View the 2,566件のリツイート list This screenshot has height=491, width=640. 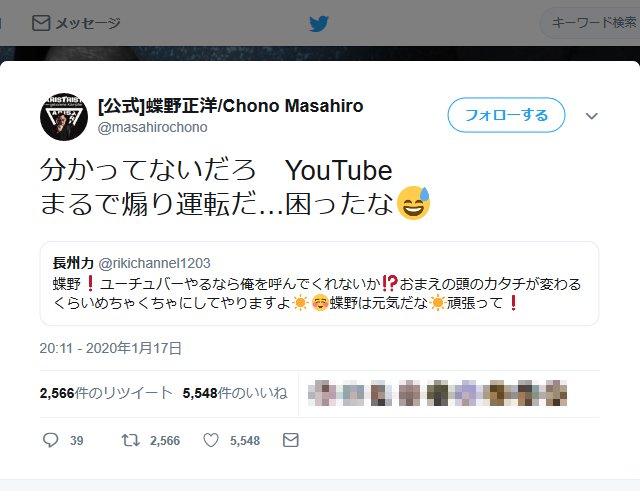coord(106,393)
